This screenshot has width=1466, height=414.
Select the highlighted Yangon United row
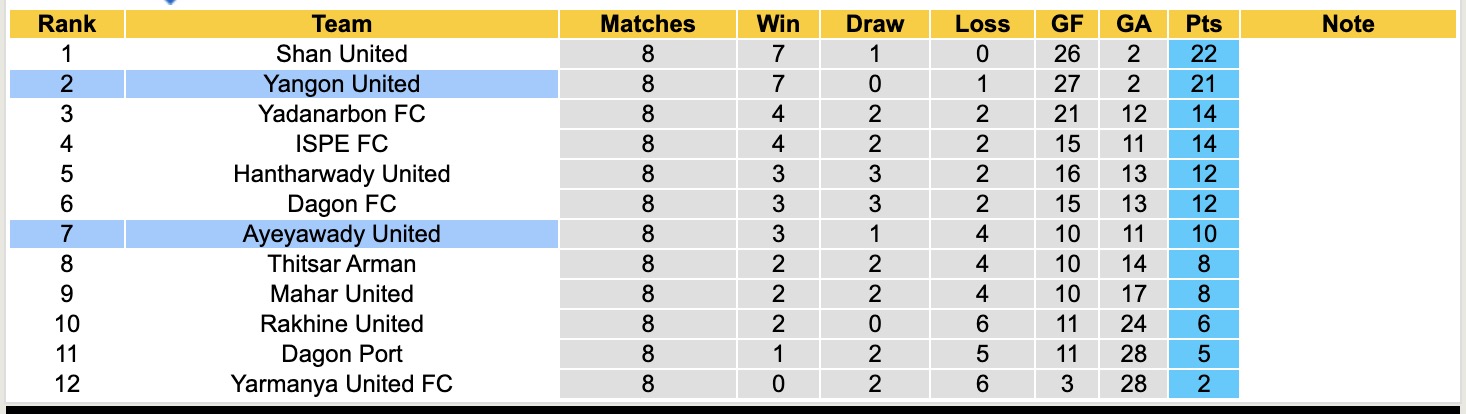pyautogui.click(x=341, y=84)
